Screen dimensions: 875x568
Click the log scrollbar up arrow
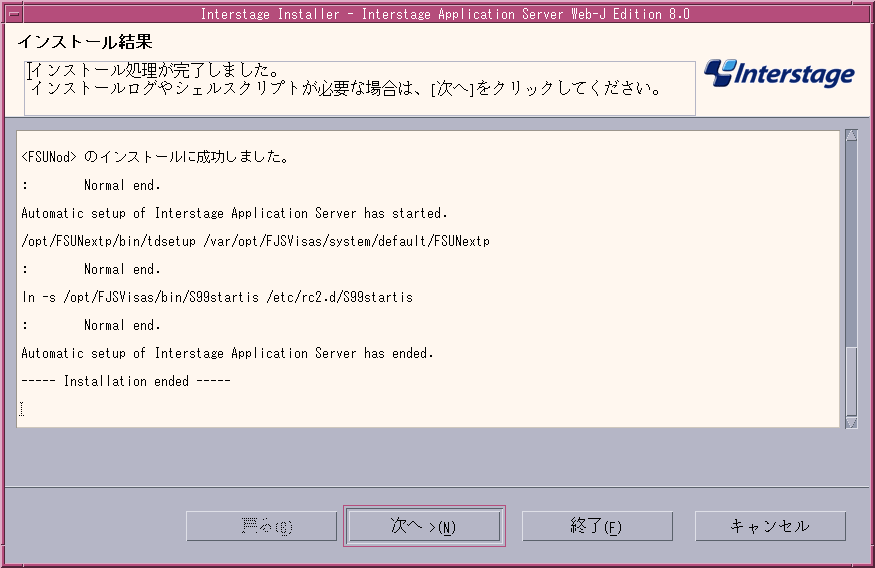click(851, 136)
